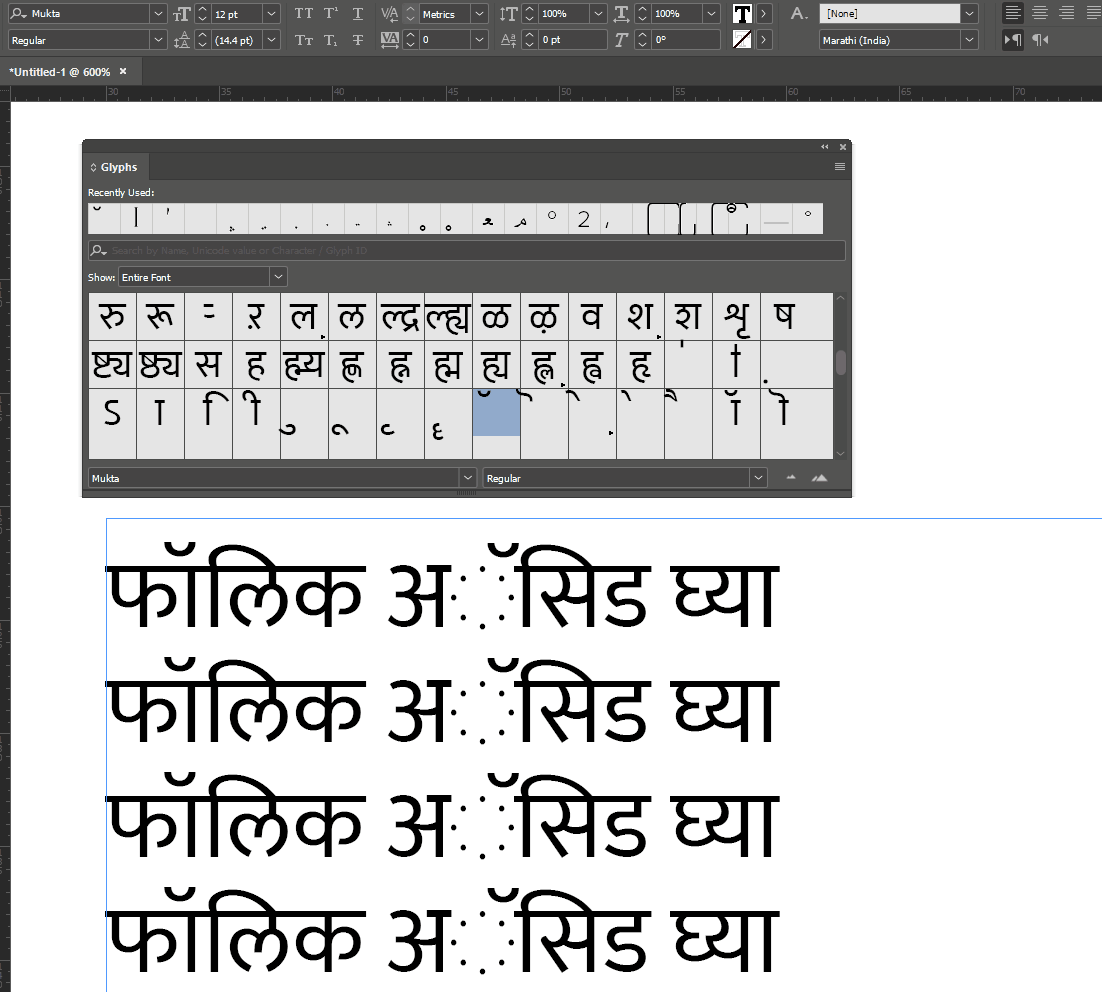Select the recently used 2 glyph
The height and width of the screenshot is (992, 1102).
click(583, 219)
